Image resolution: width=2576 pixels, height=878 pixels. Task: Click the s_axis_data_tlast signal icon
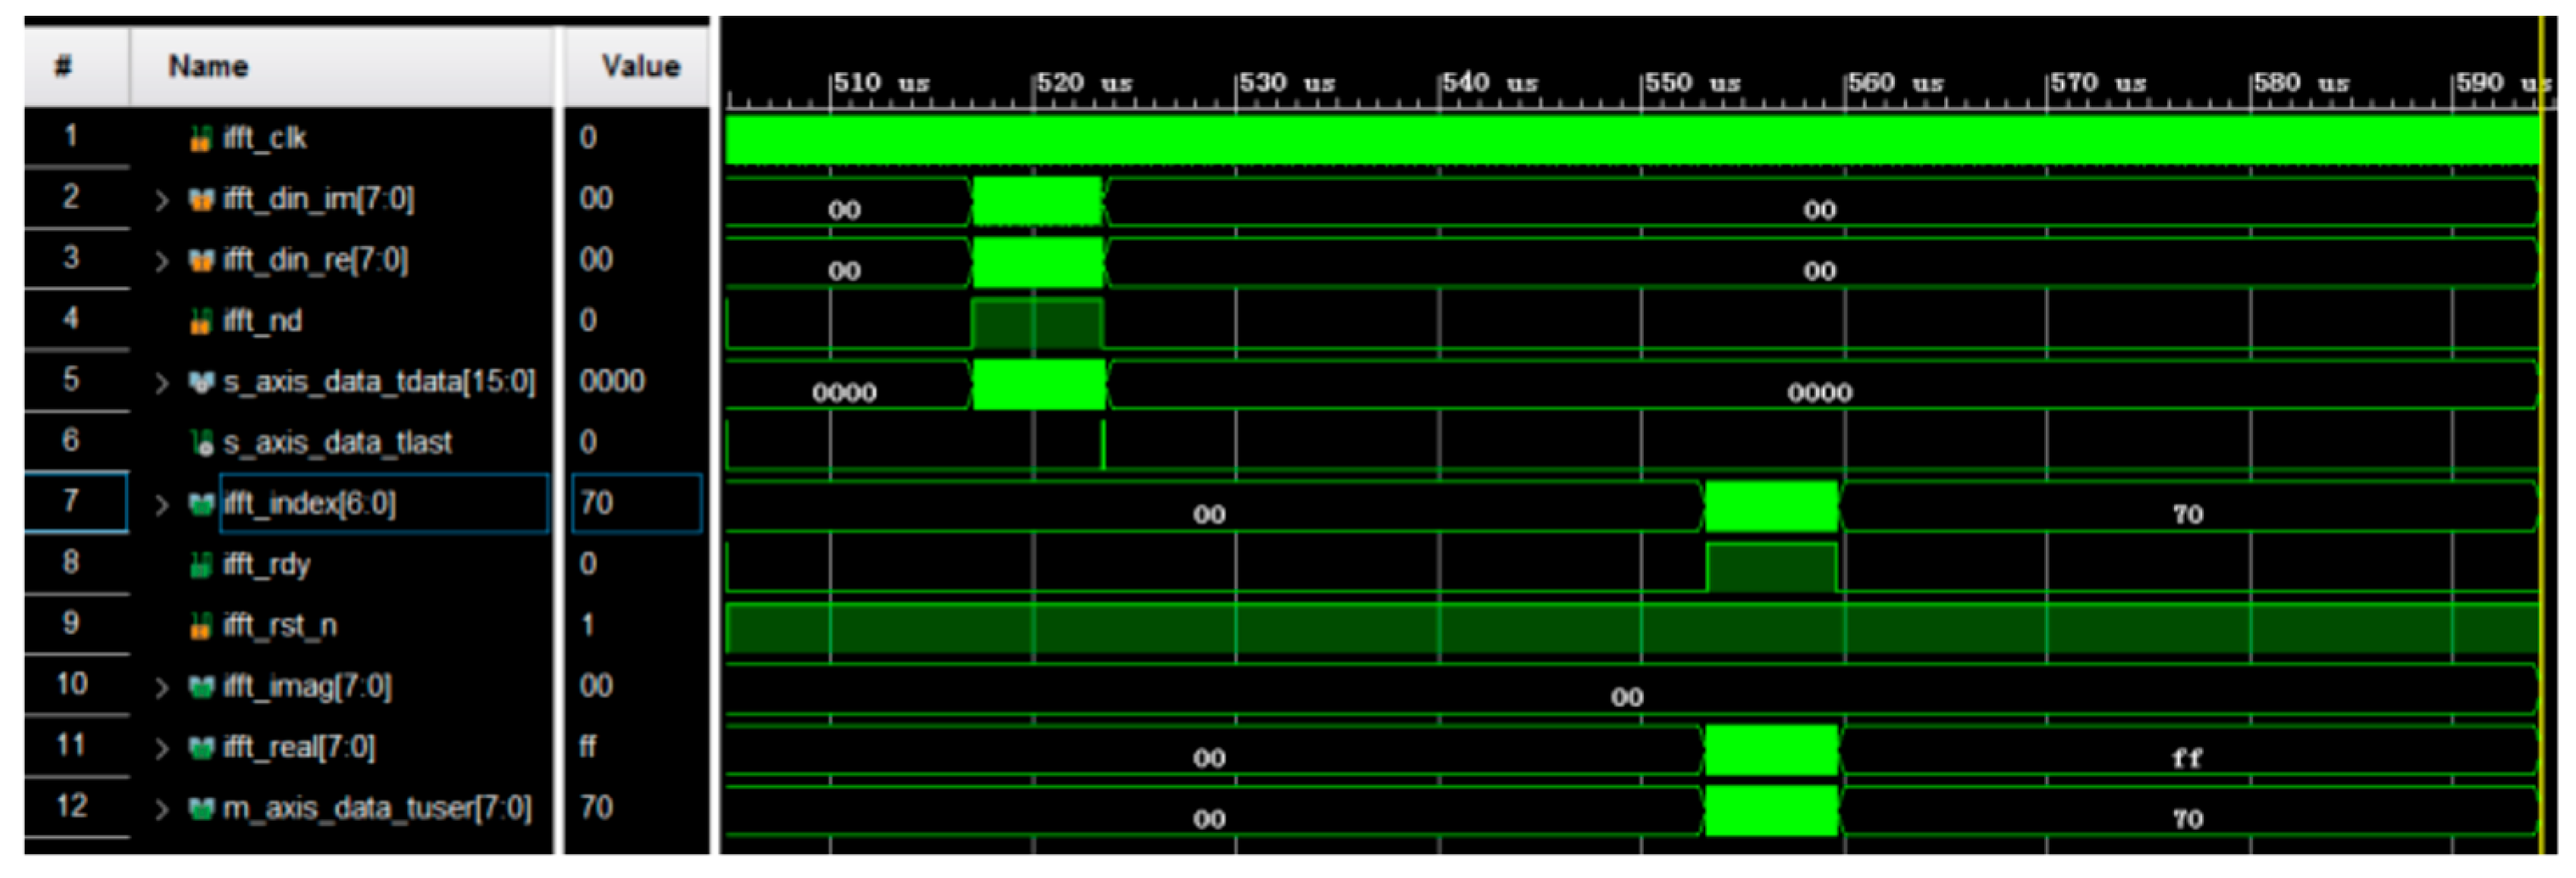tap(202, 443)
